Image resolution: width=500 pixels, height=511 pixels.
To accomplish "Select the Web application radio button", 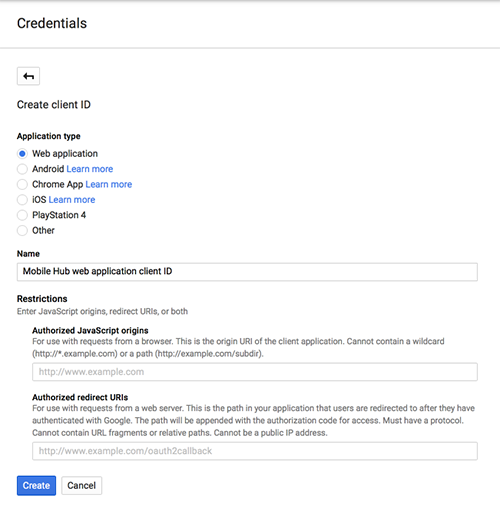I will pyautogui.click(x=22, y=154).
